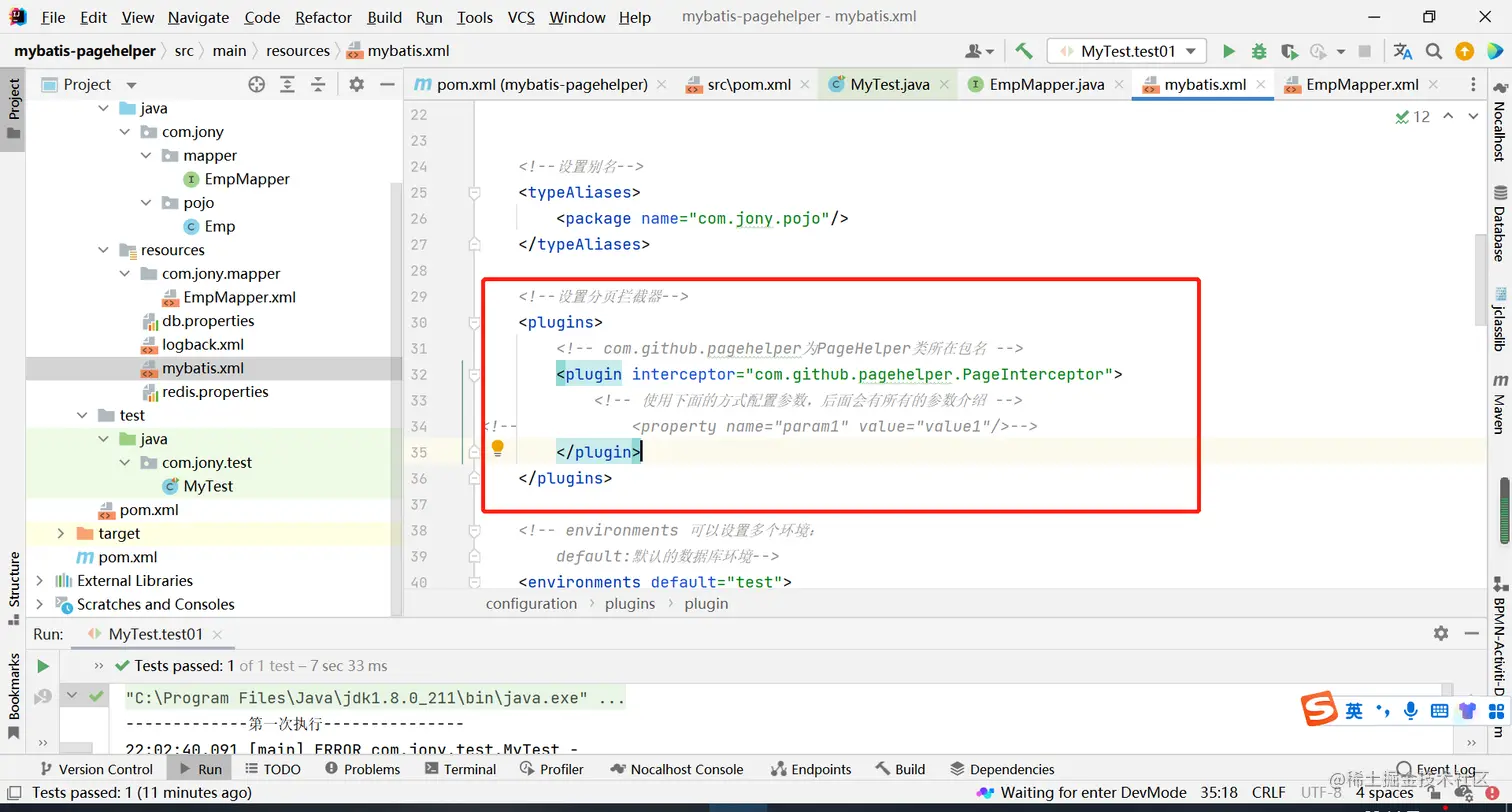Viewport: 1512px width, 812px height.
Task: Click resources in the navigation breadcrumb
Action: (297, 51)
